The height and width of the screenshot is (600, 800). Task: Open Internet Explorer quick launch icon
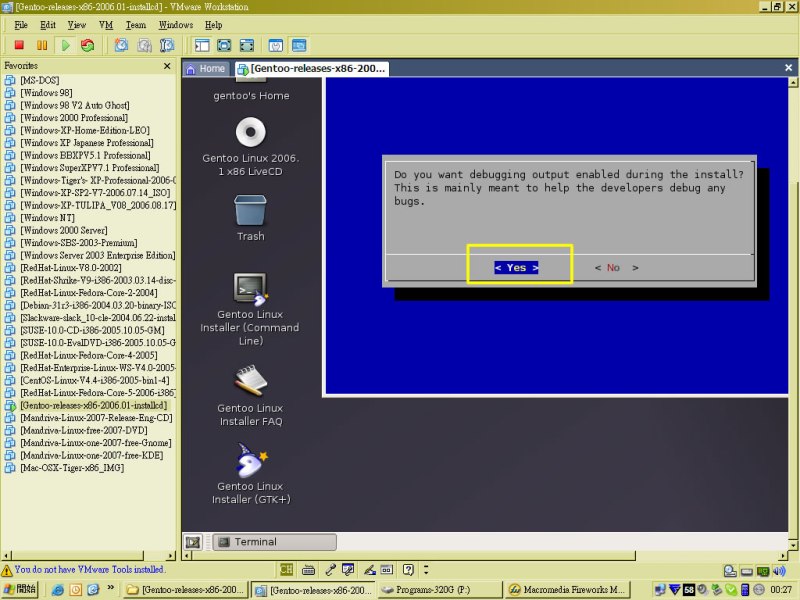click(x=58, y=590)
